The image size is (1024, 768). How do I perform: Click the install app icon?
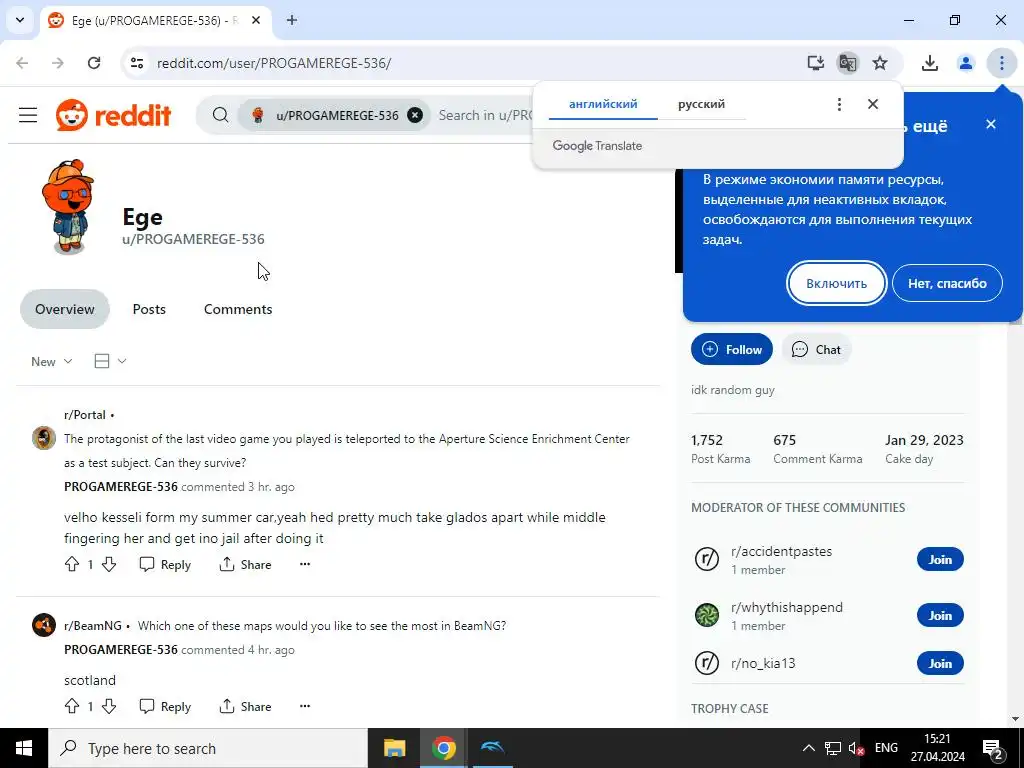815,63
